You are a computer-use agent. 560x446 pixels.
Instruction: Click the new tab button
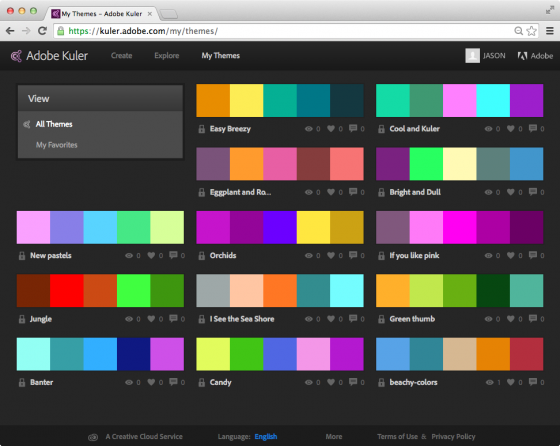pyautogui.click(x=169, y=14)
